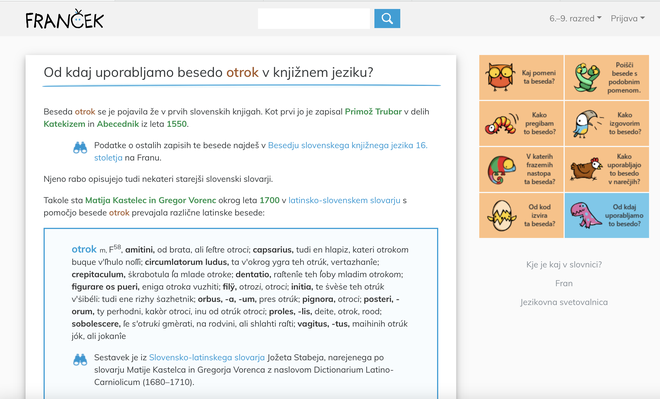Open 'Kje je kaj v slovnici?' link
Screen dimensions: 660x399
(564, 264)
